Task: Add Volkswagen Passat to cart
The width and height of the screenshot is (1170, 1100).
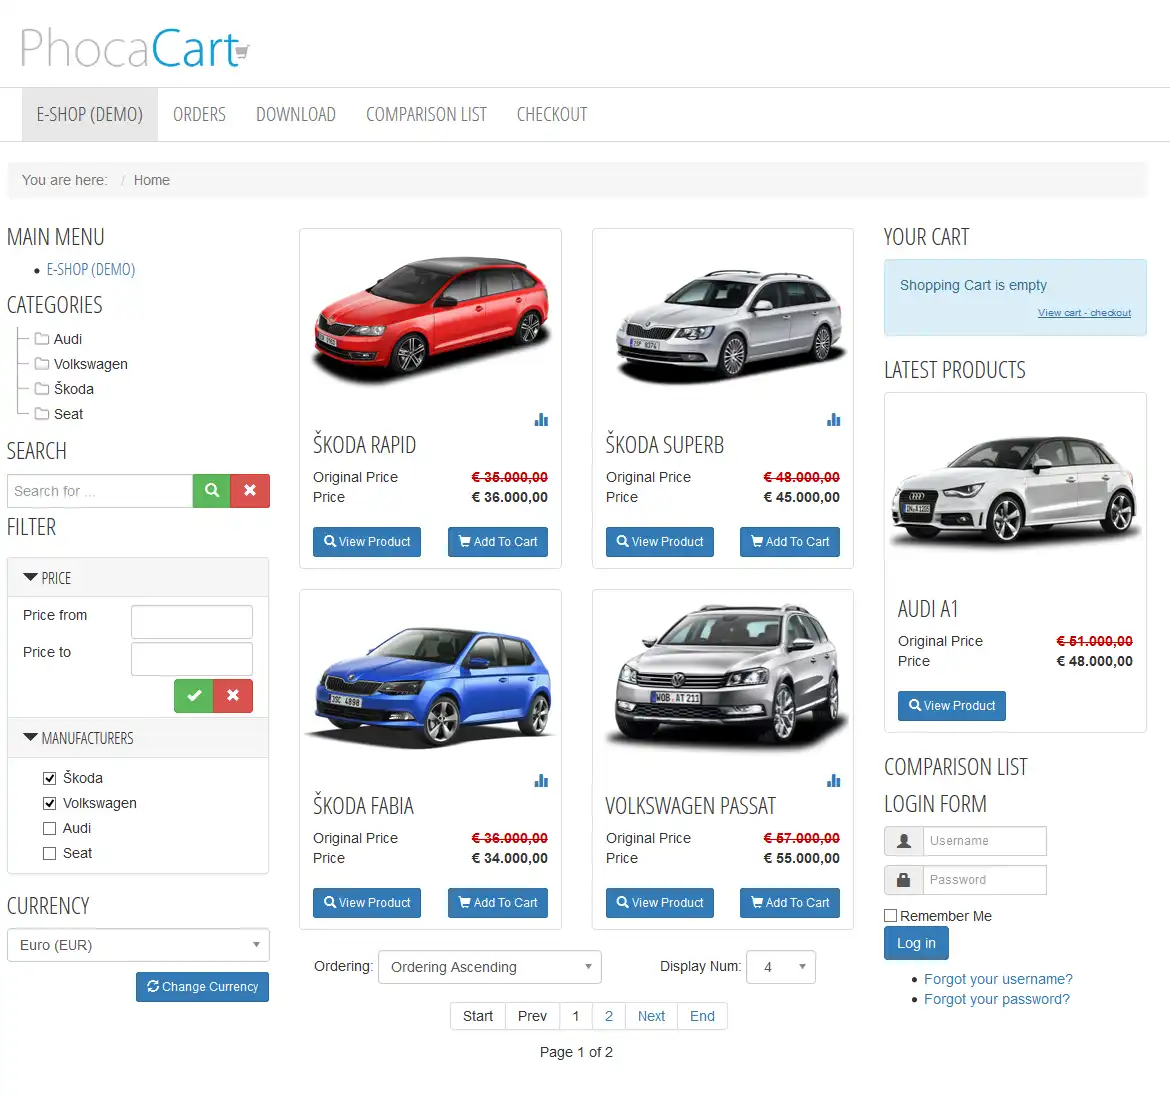Action: point(790,903)
